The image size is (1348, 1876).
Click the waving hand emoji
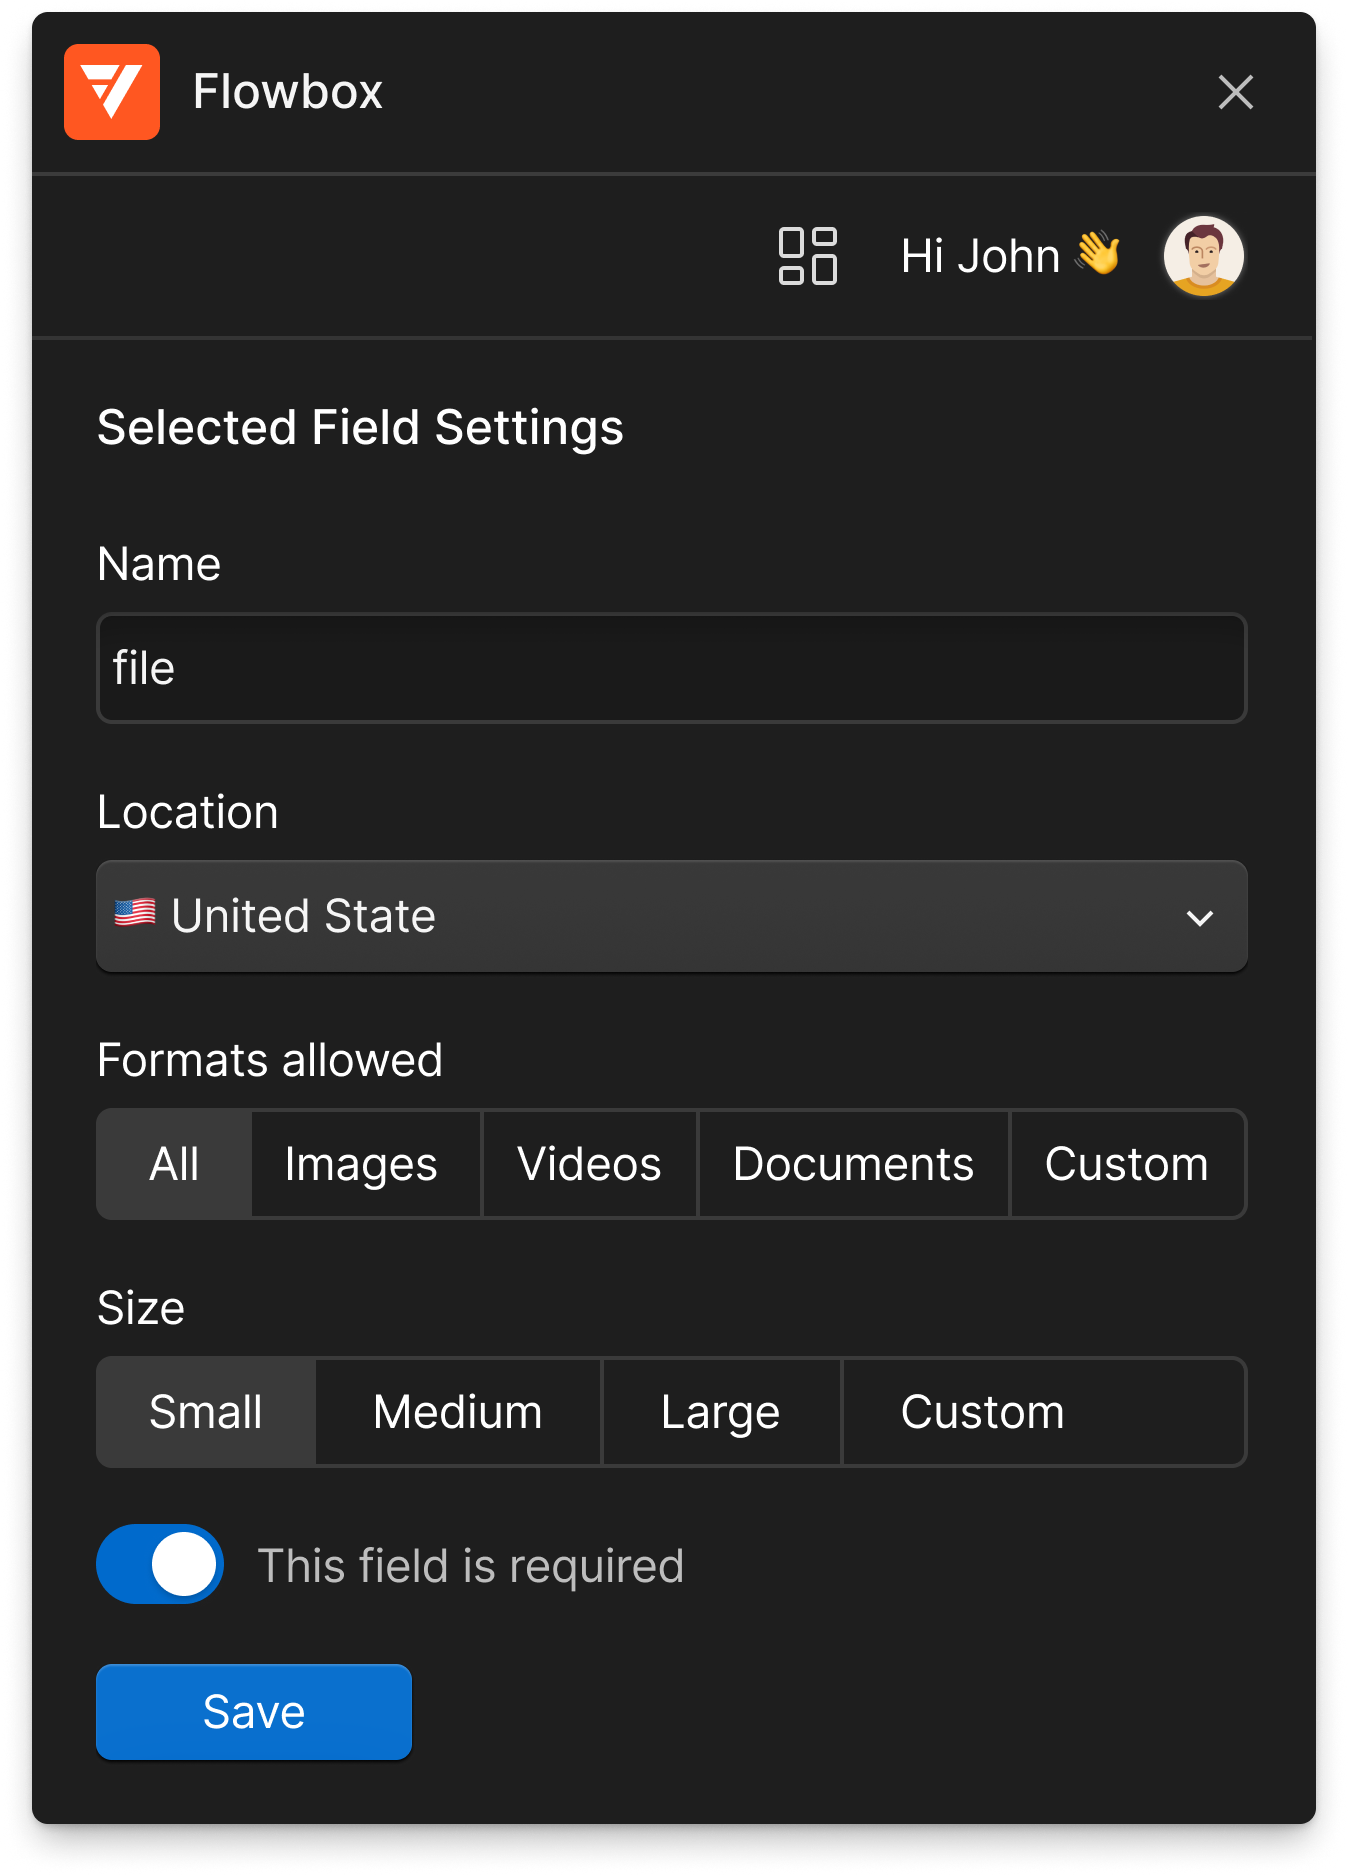(x=1098, y=253)
